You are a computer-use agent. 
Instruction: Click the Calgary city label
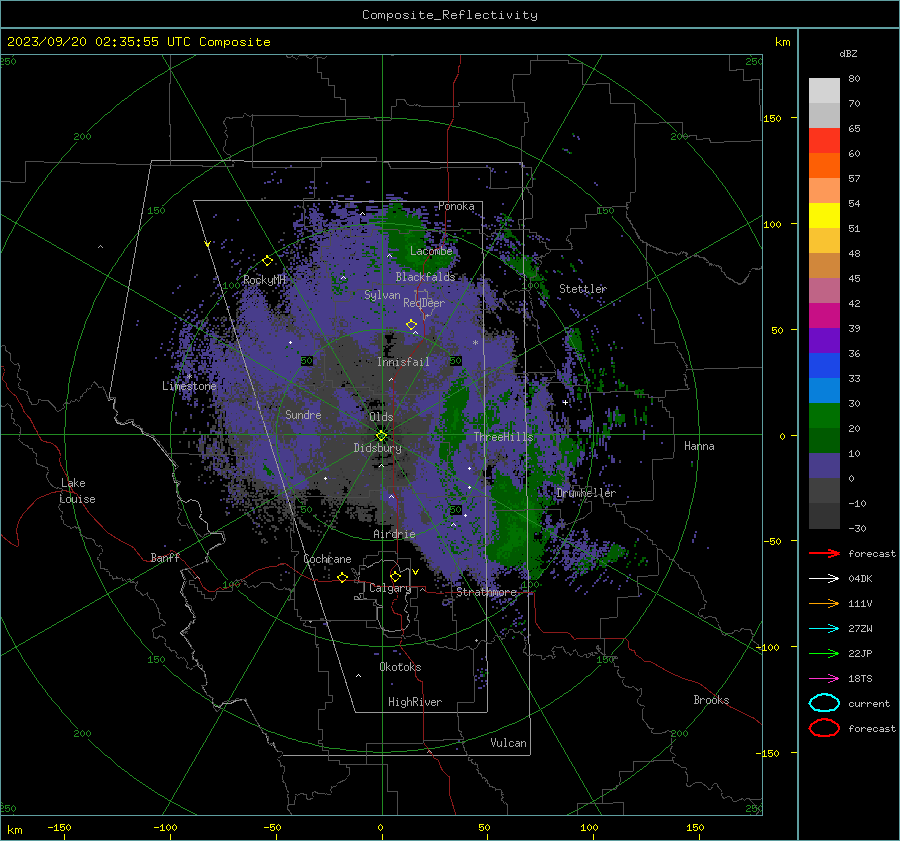click(390, 588)
